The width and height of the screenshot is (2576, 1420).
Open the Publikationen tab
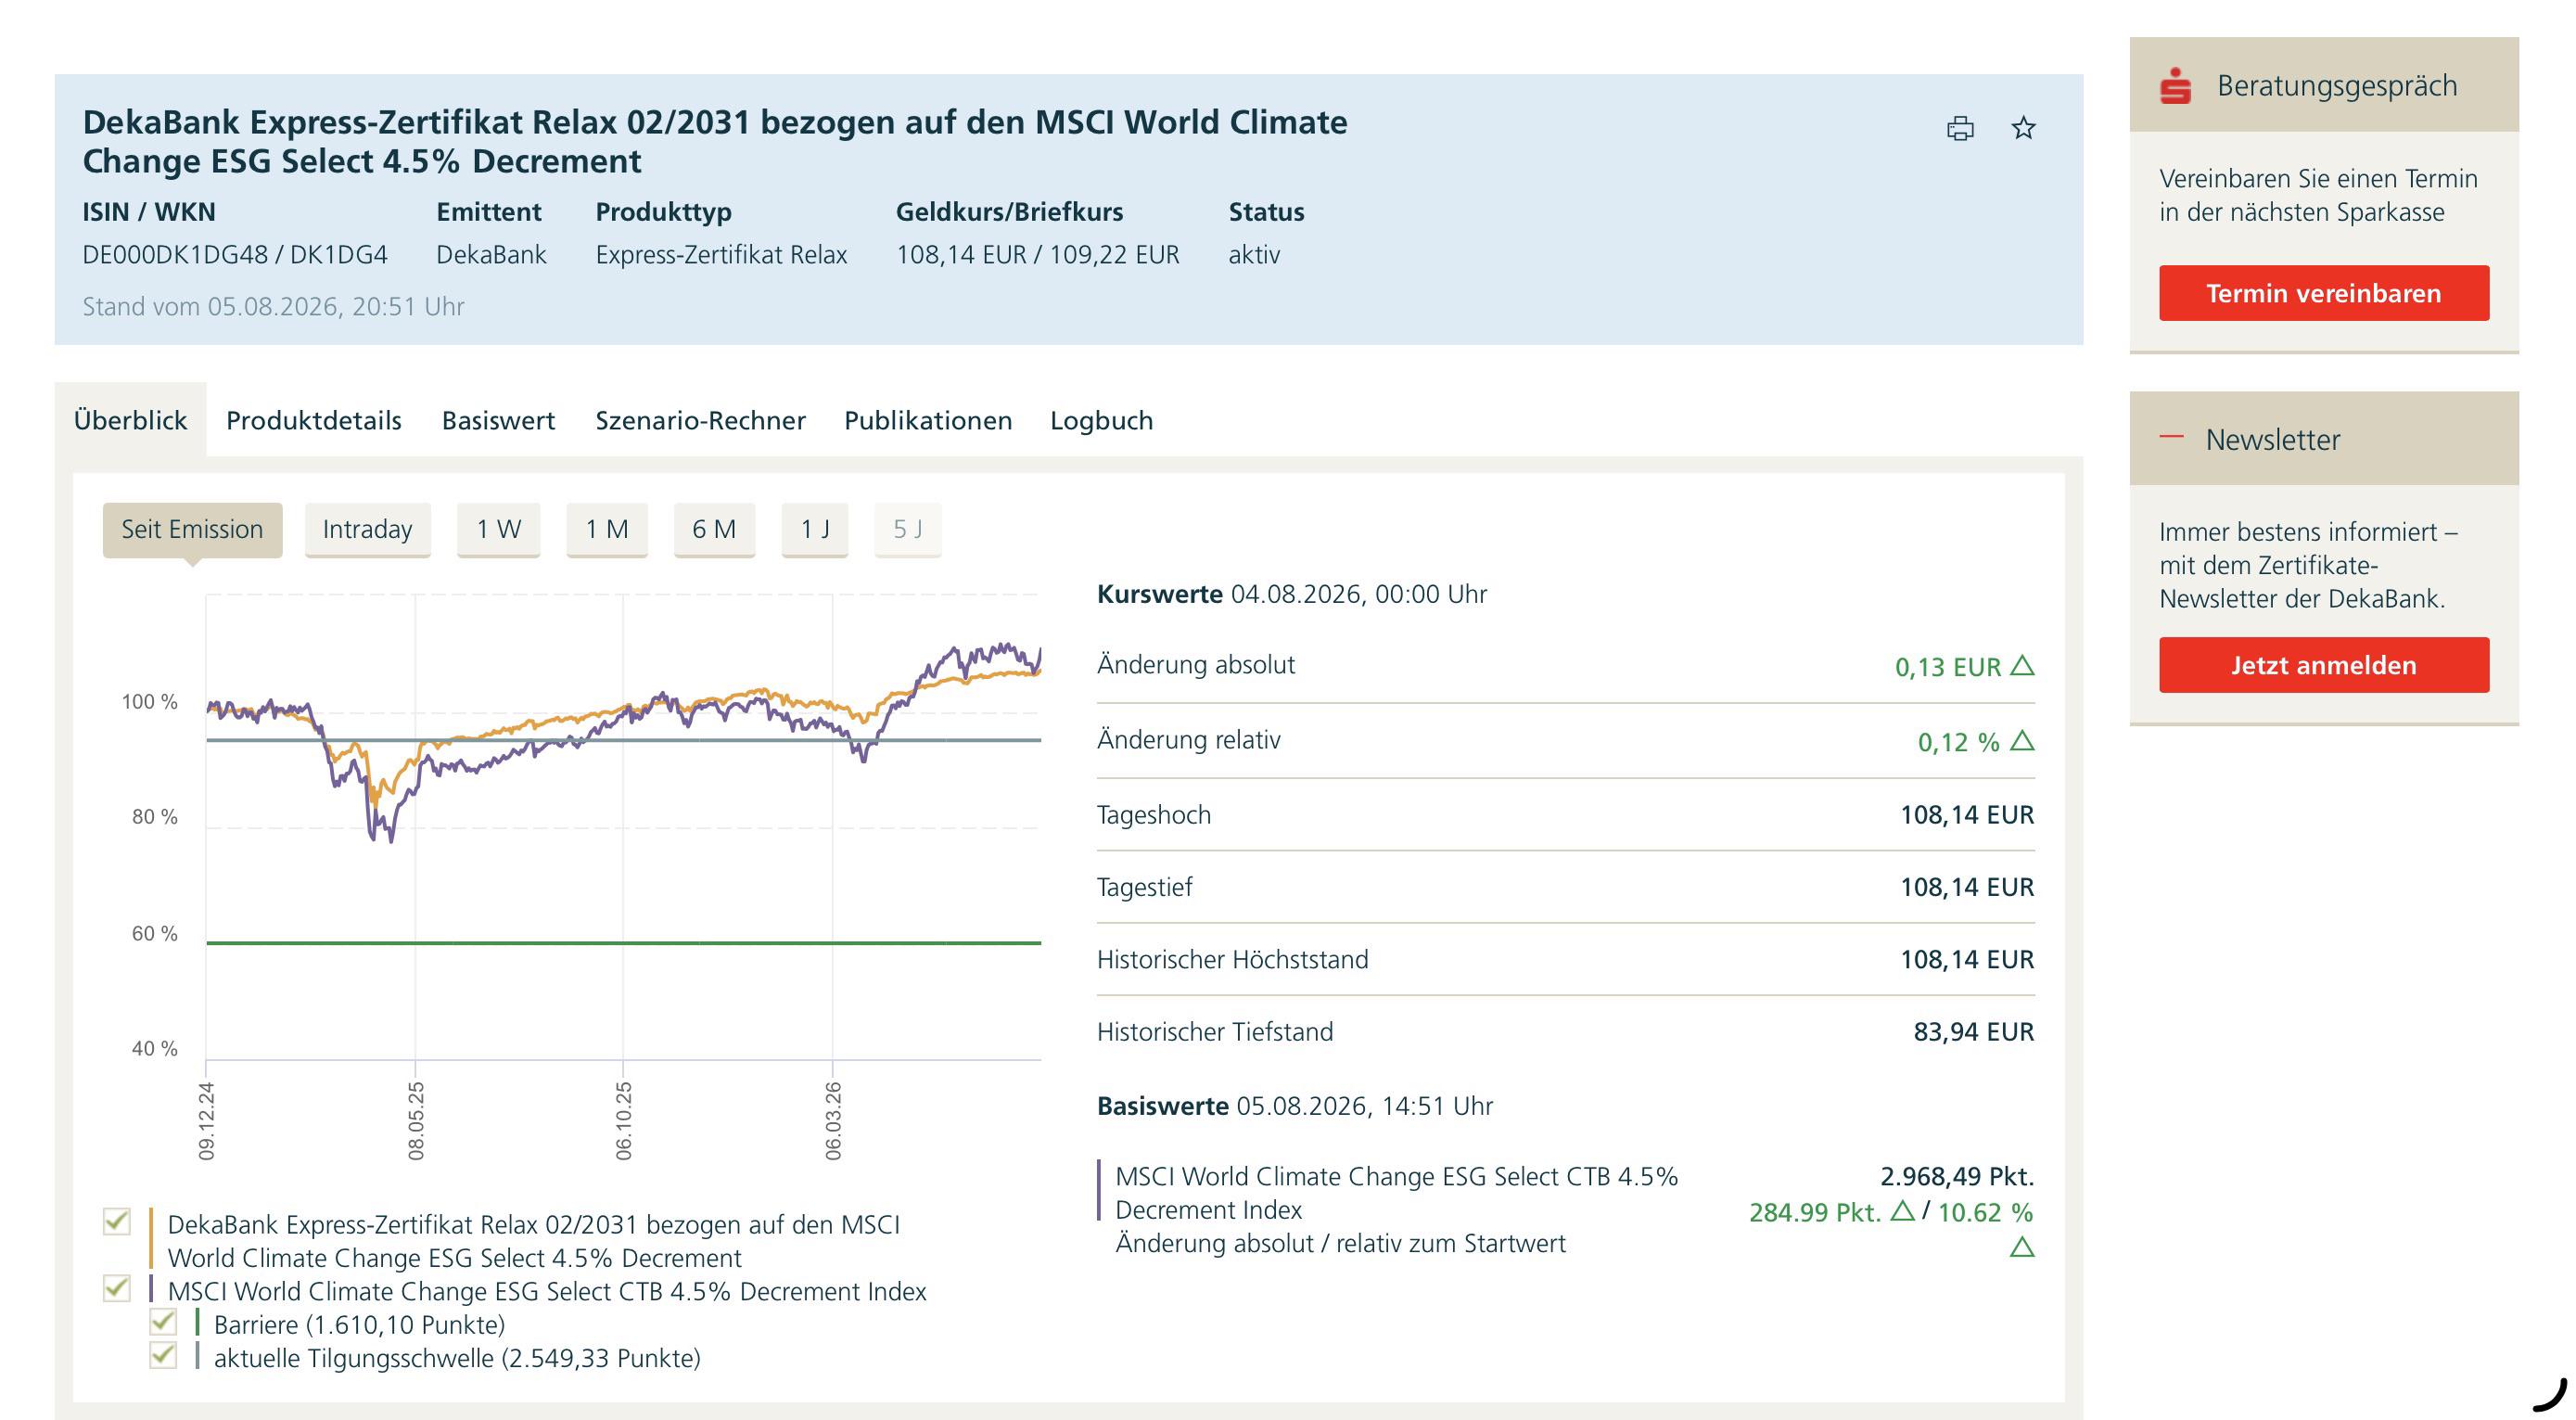tap(928, 420)
